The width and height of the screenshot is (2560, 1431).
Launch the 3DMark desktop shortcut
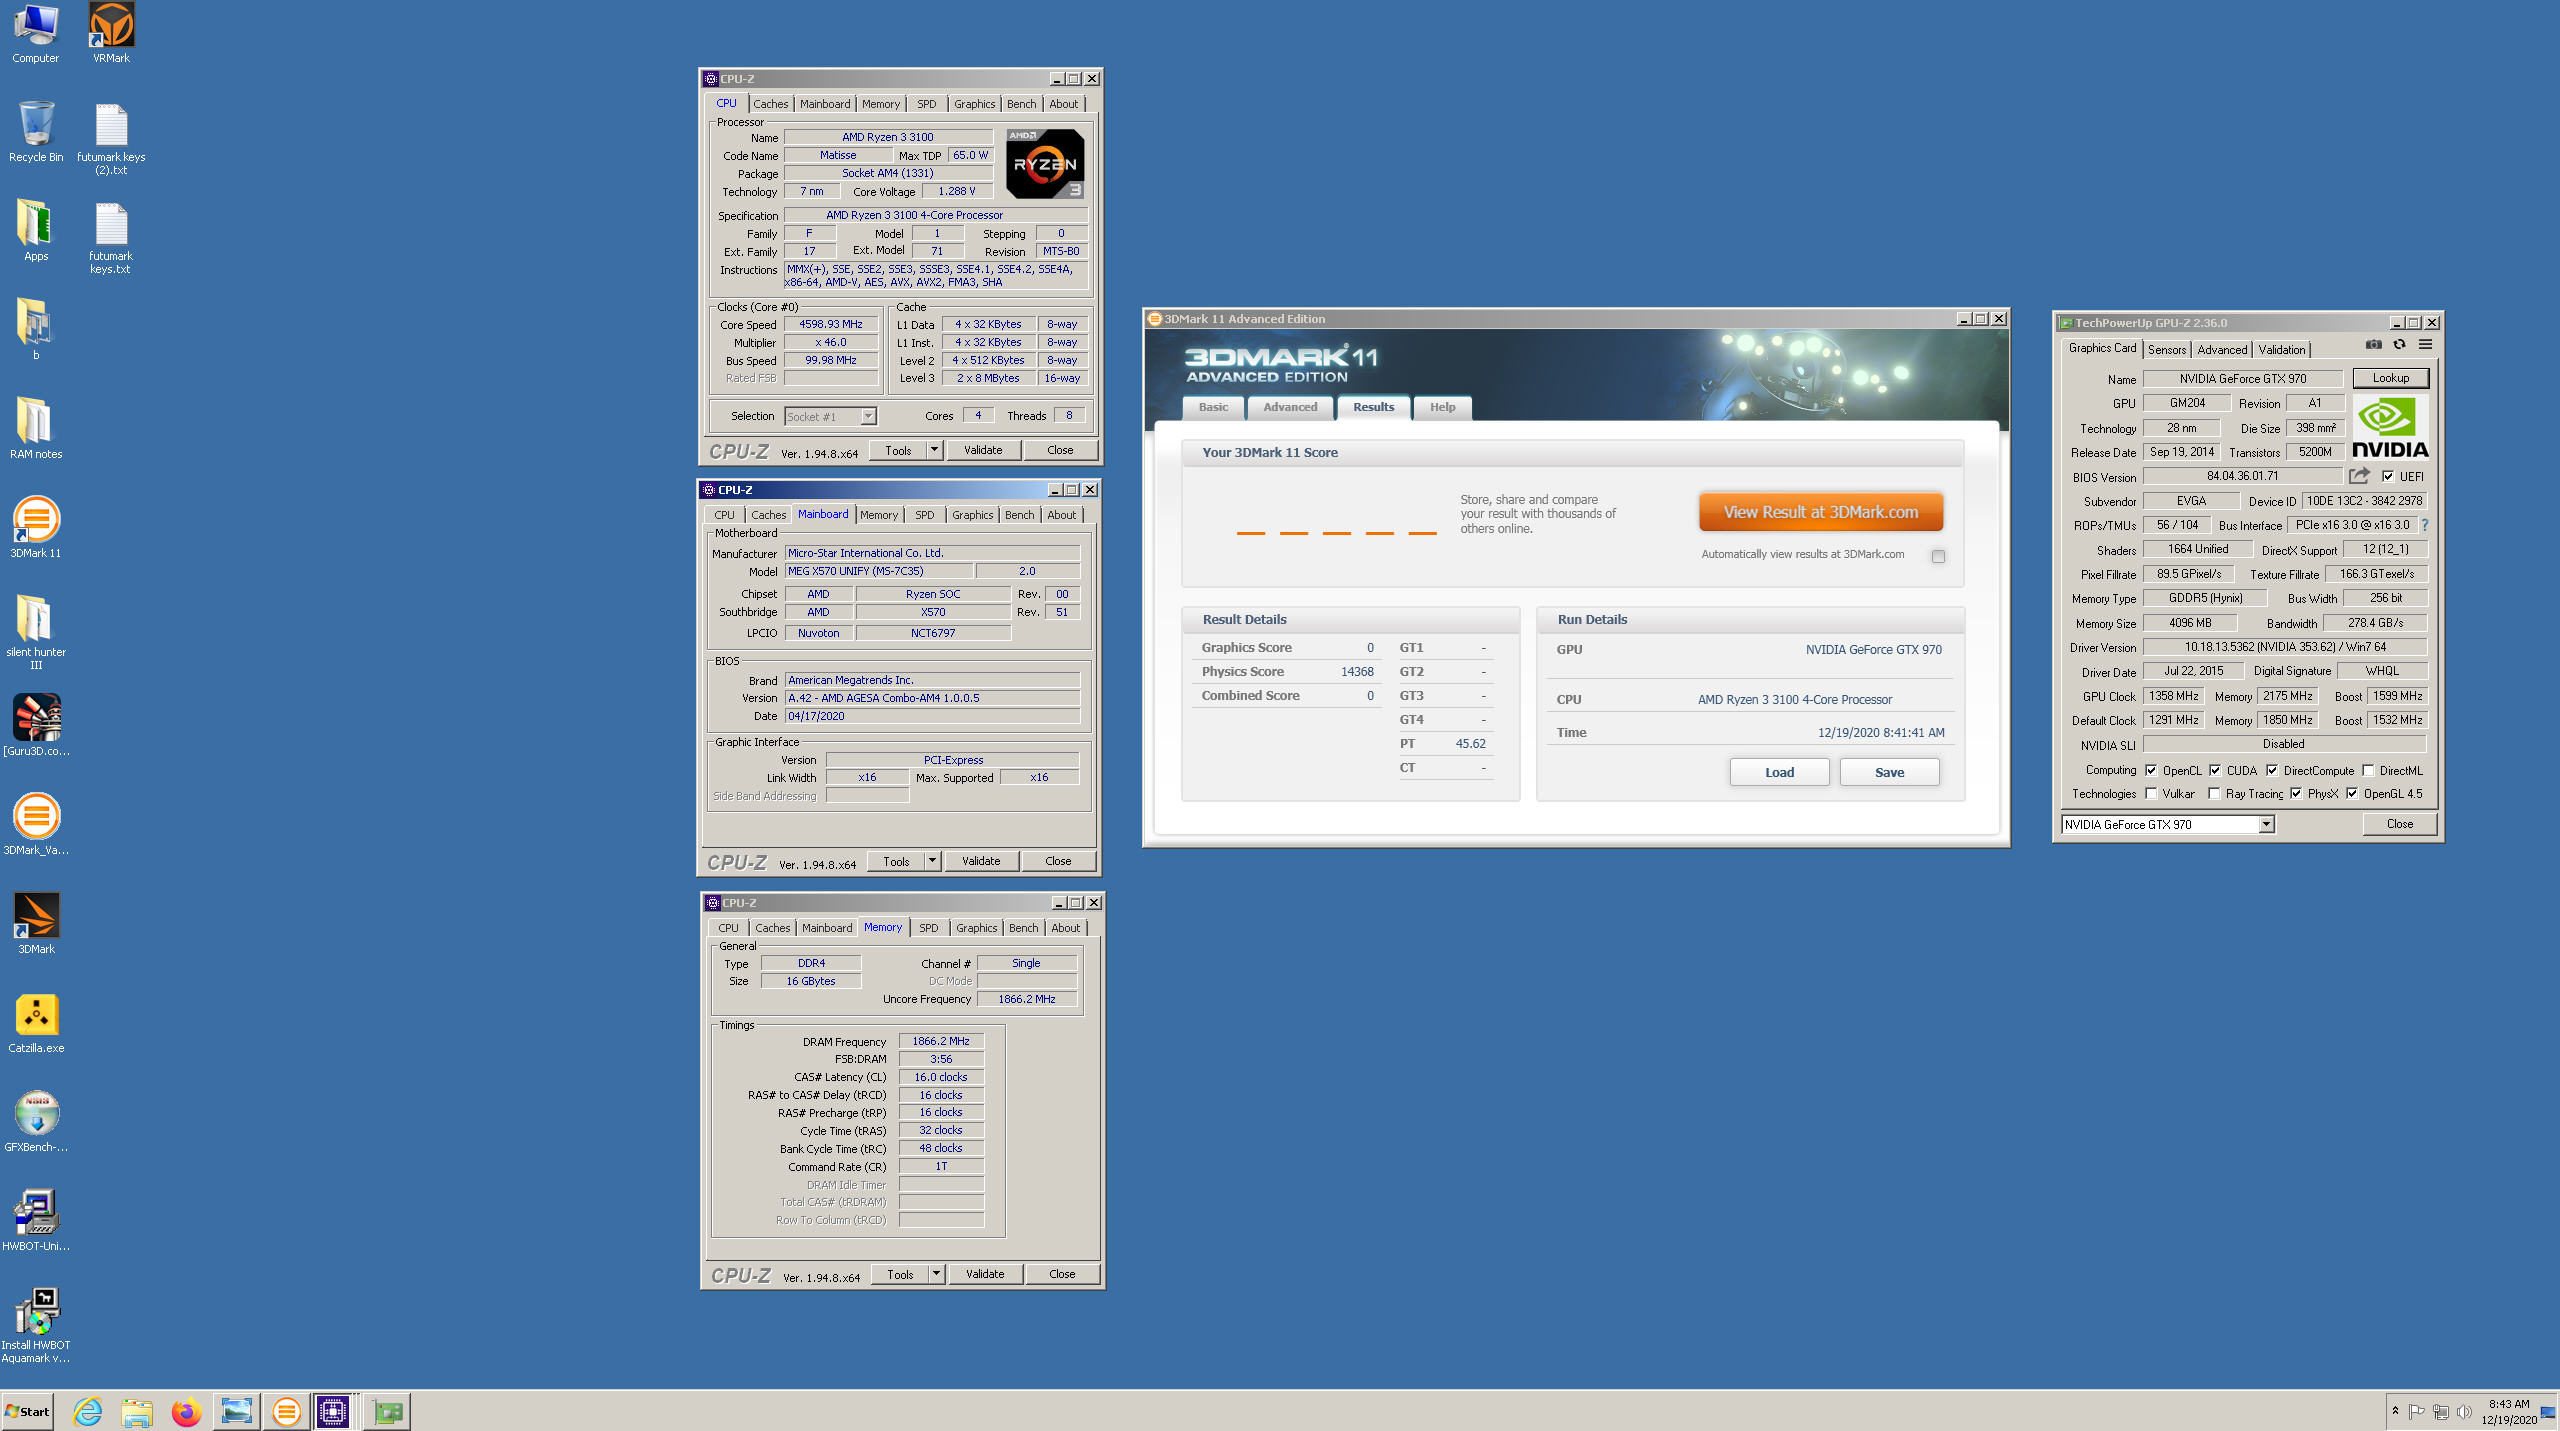[x=36, y=923]
